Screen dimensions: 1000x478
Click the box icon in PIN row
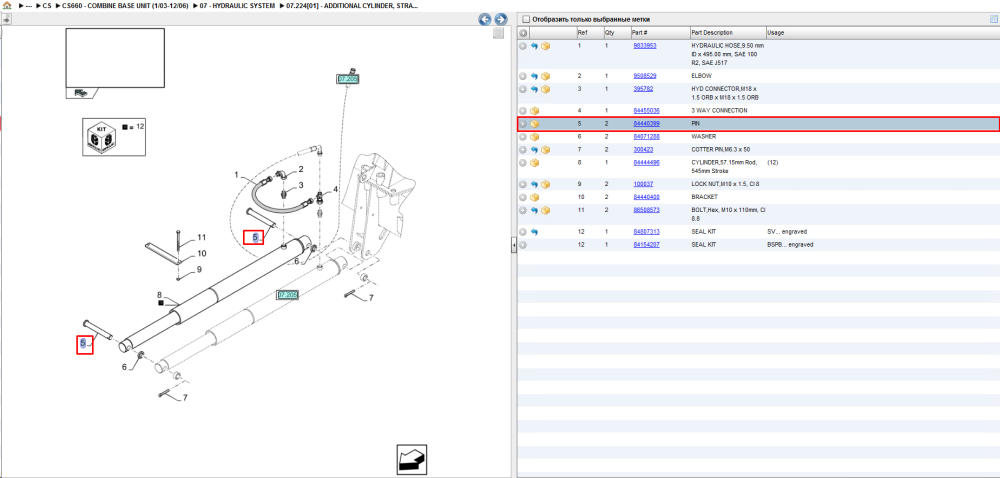tap(534, 124)
